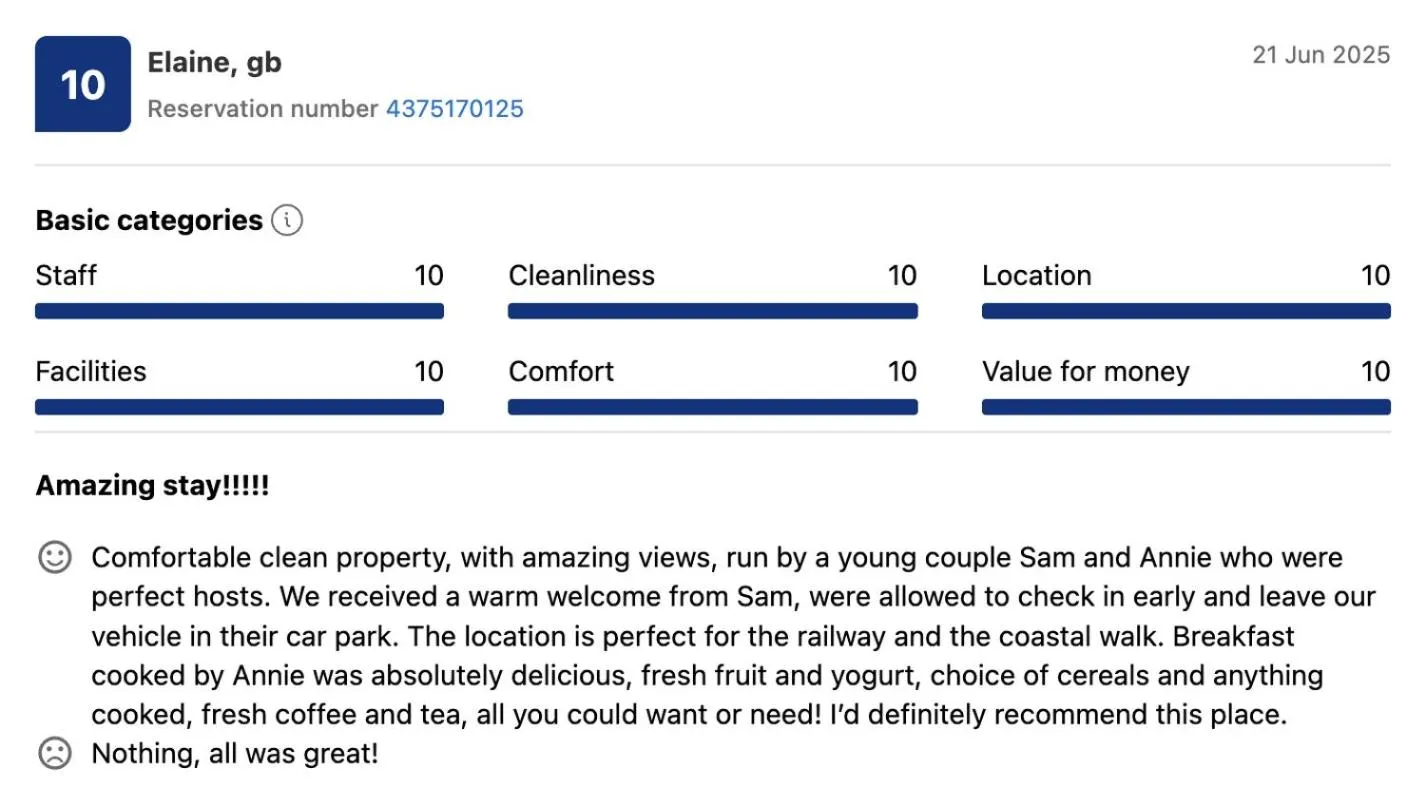Click the Staff rating bar
This screenshot has height=788, width=1426.
(x=239, y=311)
